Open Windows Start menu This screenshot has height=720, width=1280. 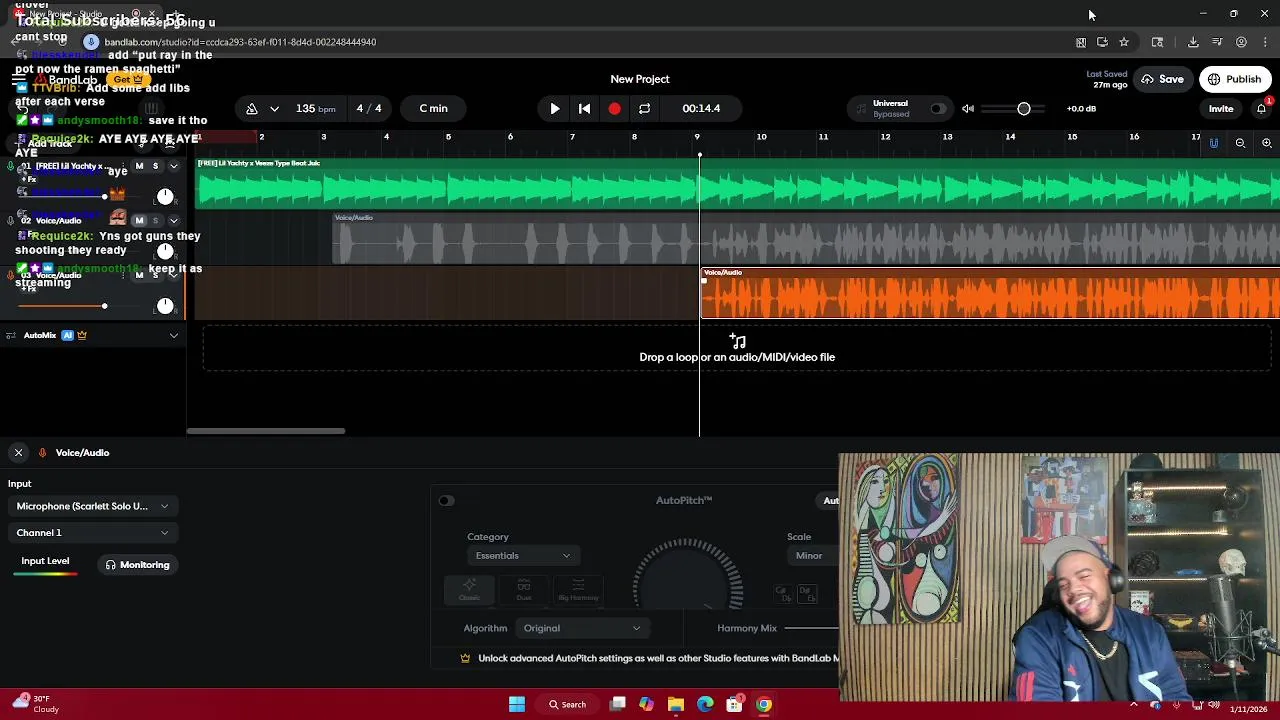pyautogui.click(x=517, y=704)
